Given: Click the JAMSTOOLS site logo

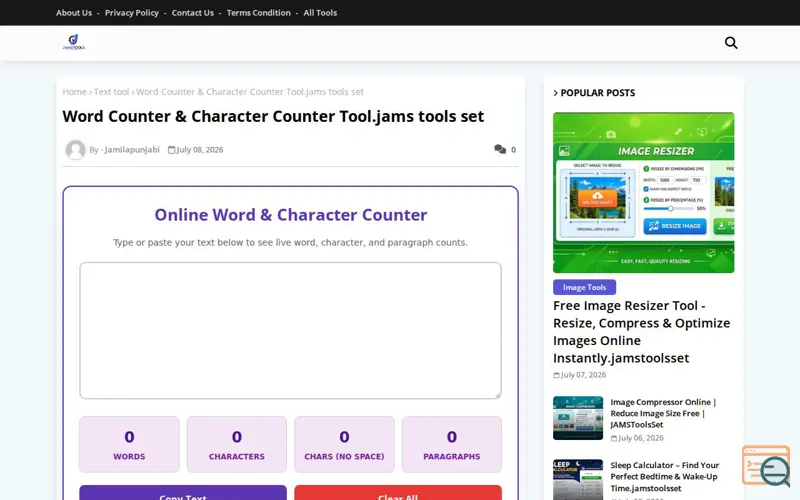Looking at the screenshot, I should coord(73,42).
